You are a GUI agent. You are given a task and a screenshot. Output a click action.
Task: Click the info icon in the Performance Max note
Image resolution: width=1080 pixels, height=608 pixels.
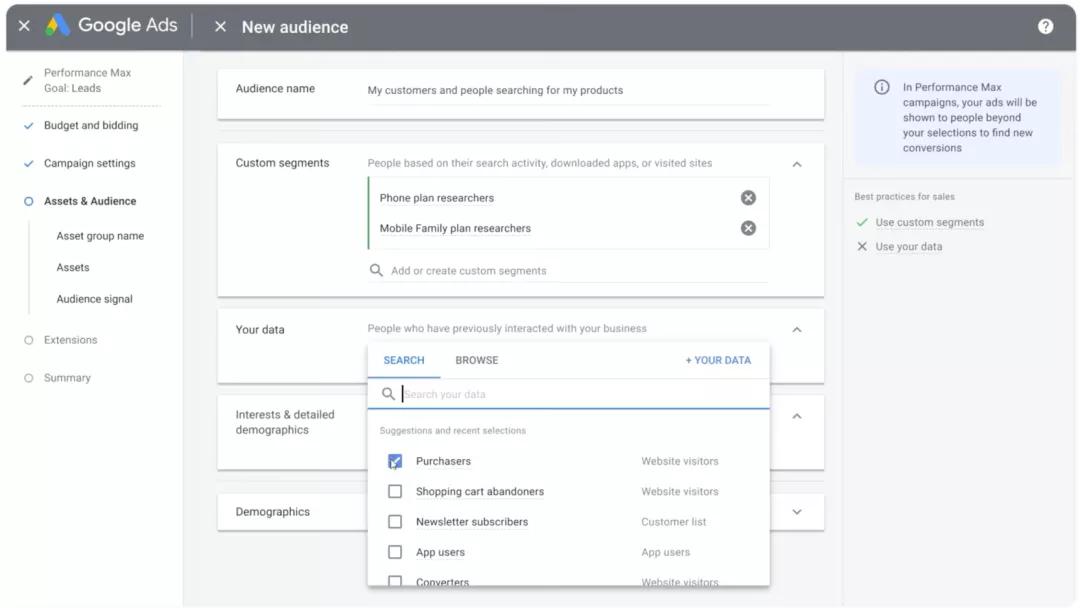882,87
